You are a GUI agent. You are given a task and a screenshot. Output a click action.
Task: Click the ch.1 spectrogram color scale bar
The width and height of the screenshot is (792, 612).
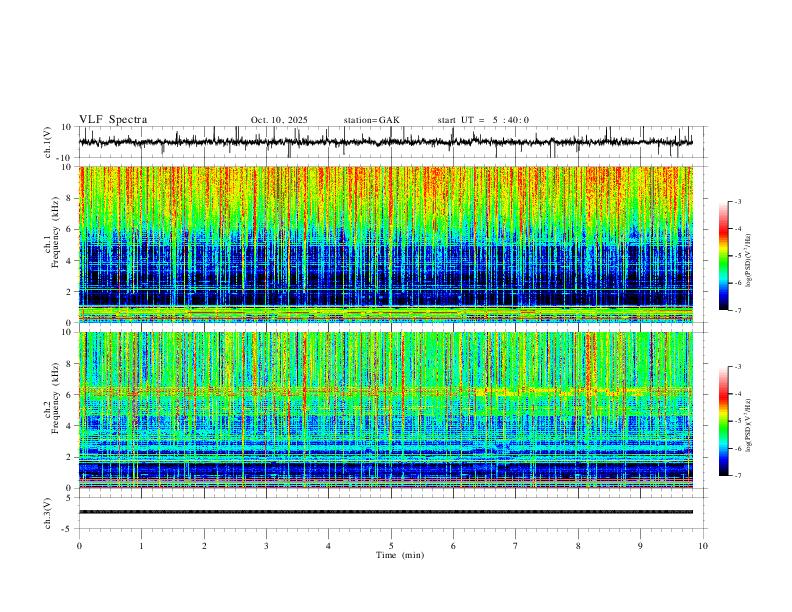tap(724, 255)
